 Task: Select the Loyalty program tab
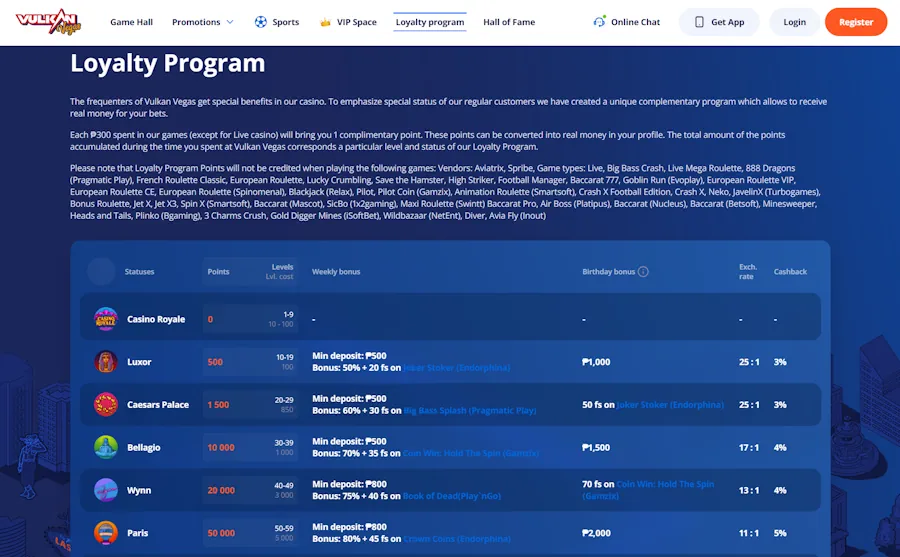[x=429, y=22]
